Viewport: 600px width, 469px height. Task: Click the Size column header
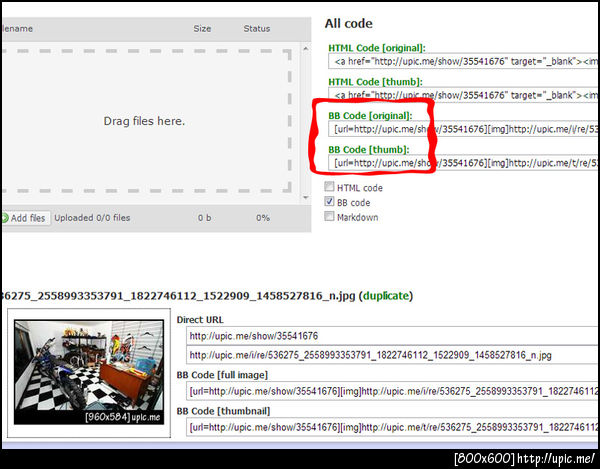point(202,29)
